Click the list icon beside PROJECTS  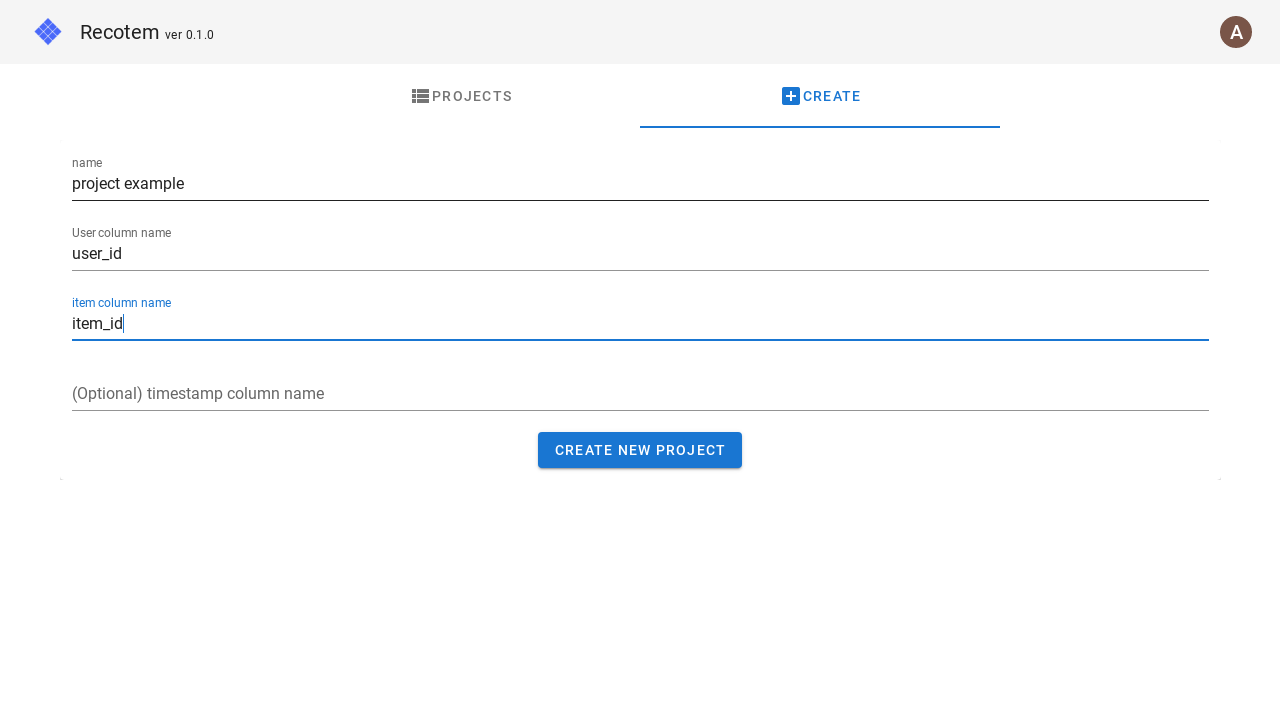tap(420, 96)
